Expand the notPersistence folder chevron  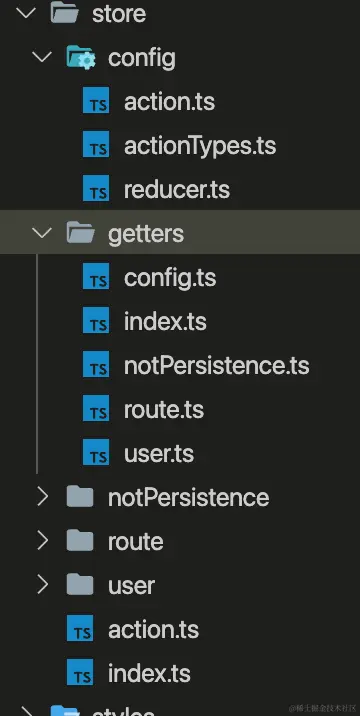tap(42, 497)
